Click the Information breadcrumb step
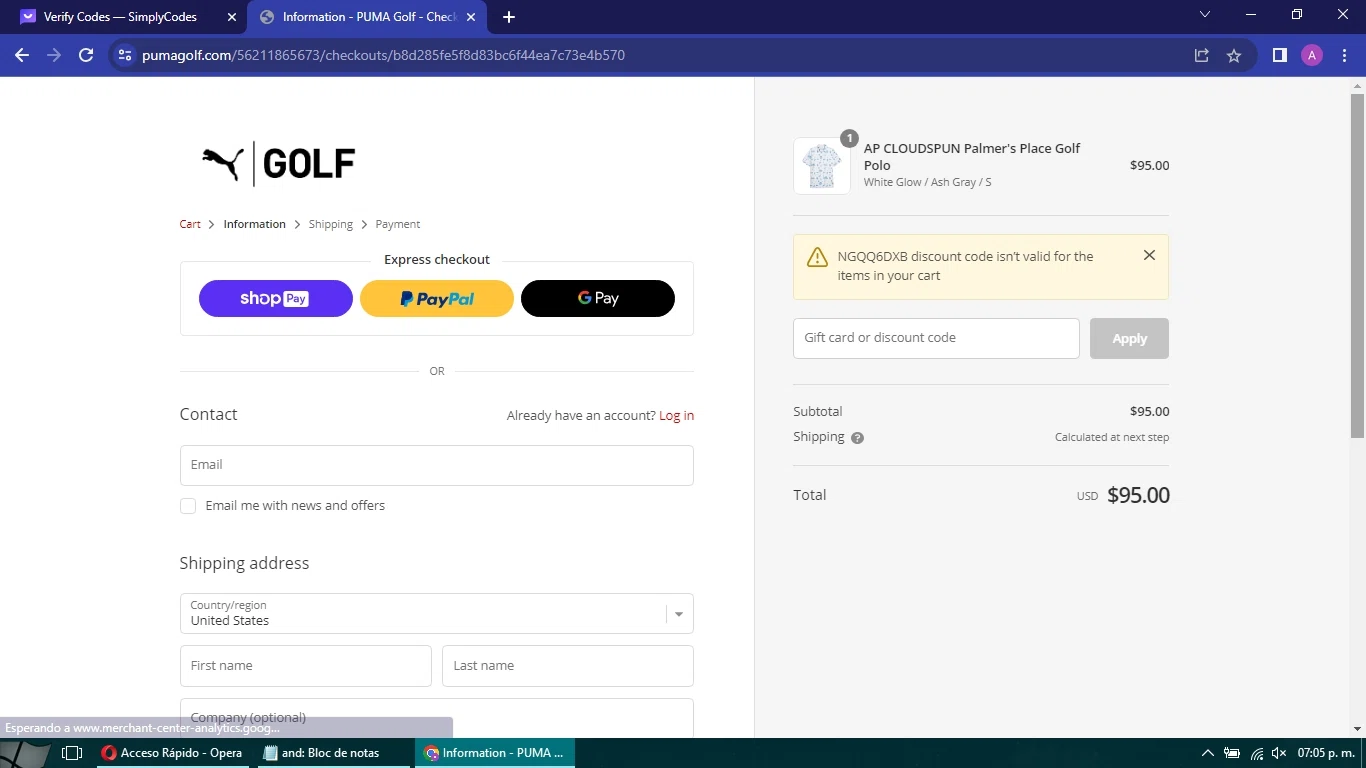 [254, 224]
